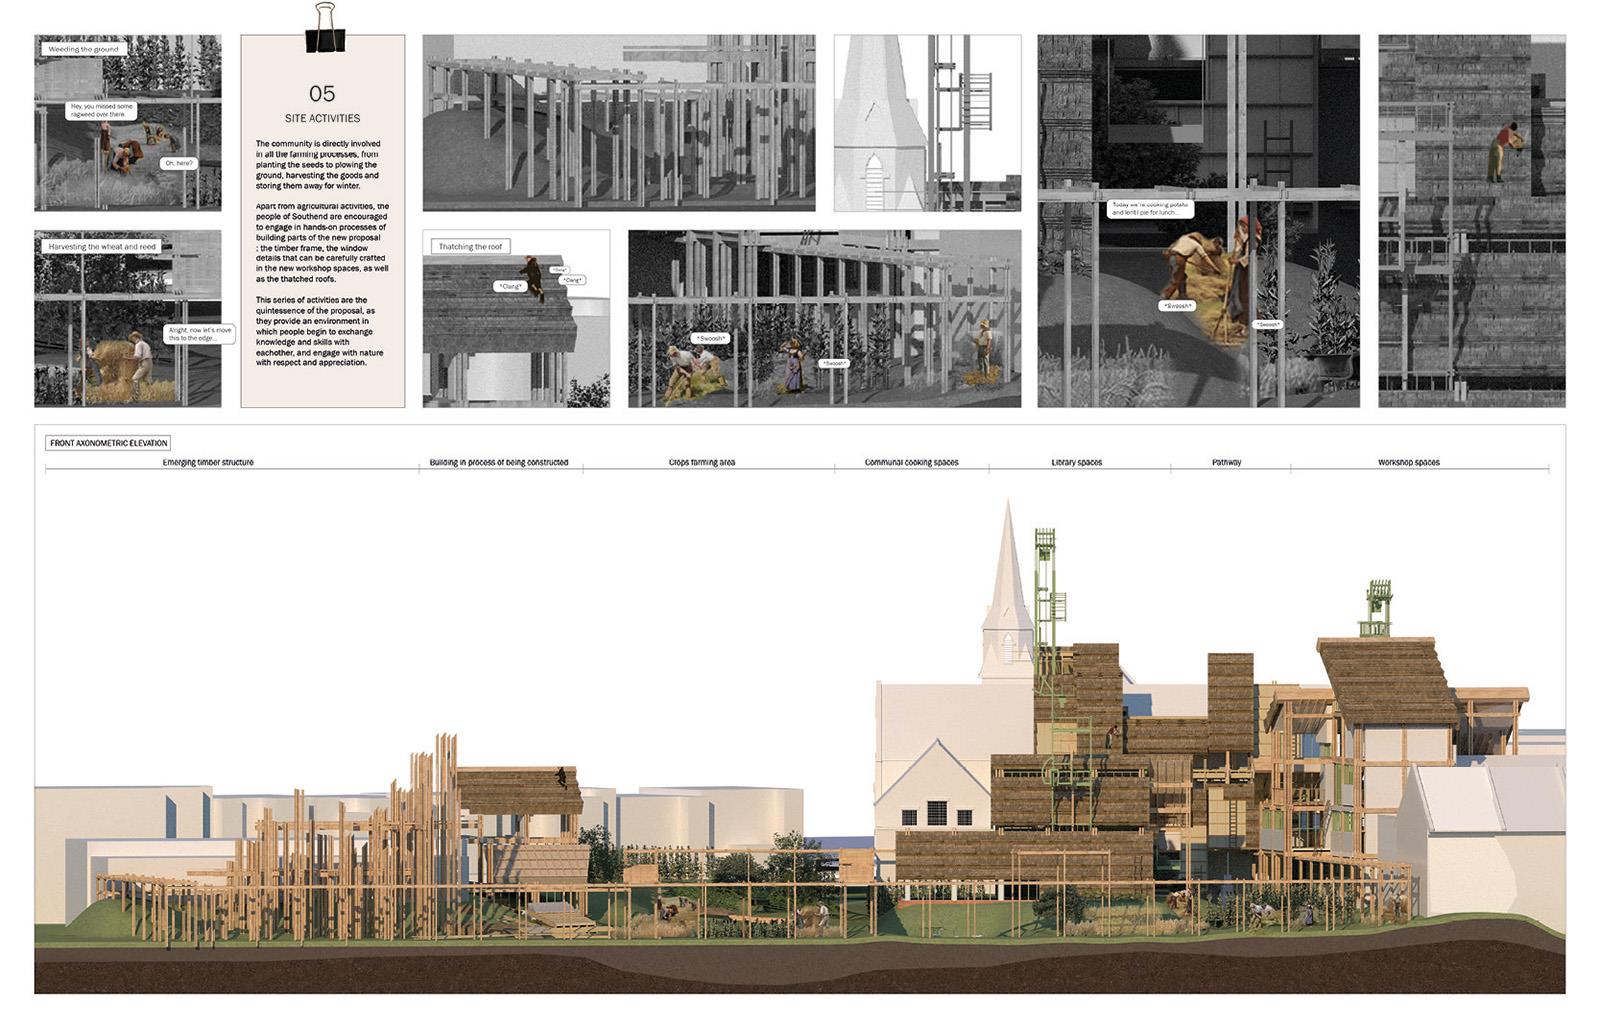Select the "Emerging timber structure" section label
1600x1028 pixels.
click(208, 463)
